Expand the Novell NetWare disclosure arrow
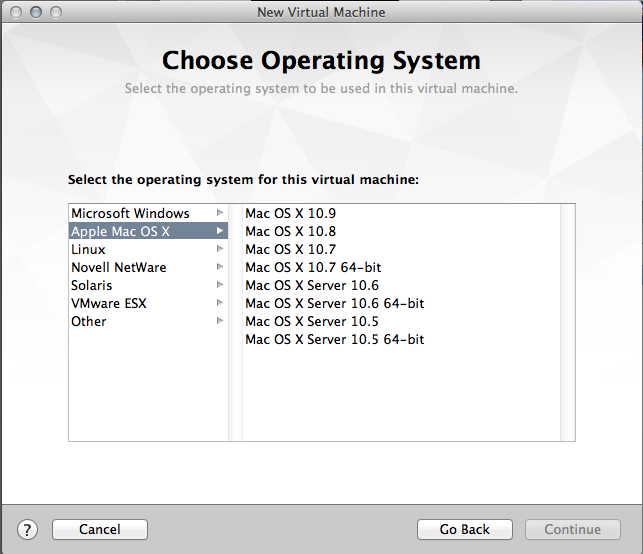643x554 pixels. 220,267
